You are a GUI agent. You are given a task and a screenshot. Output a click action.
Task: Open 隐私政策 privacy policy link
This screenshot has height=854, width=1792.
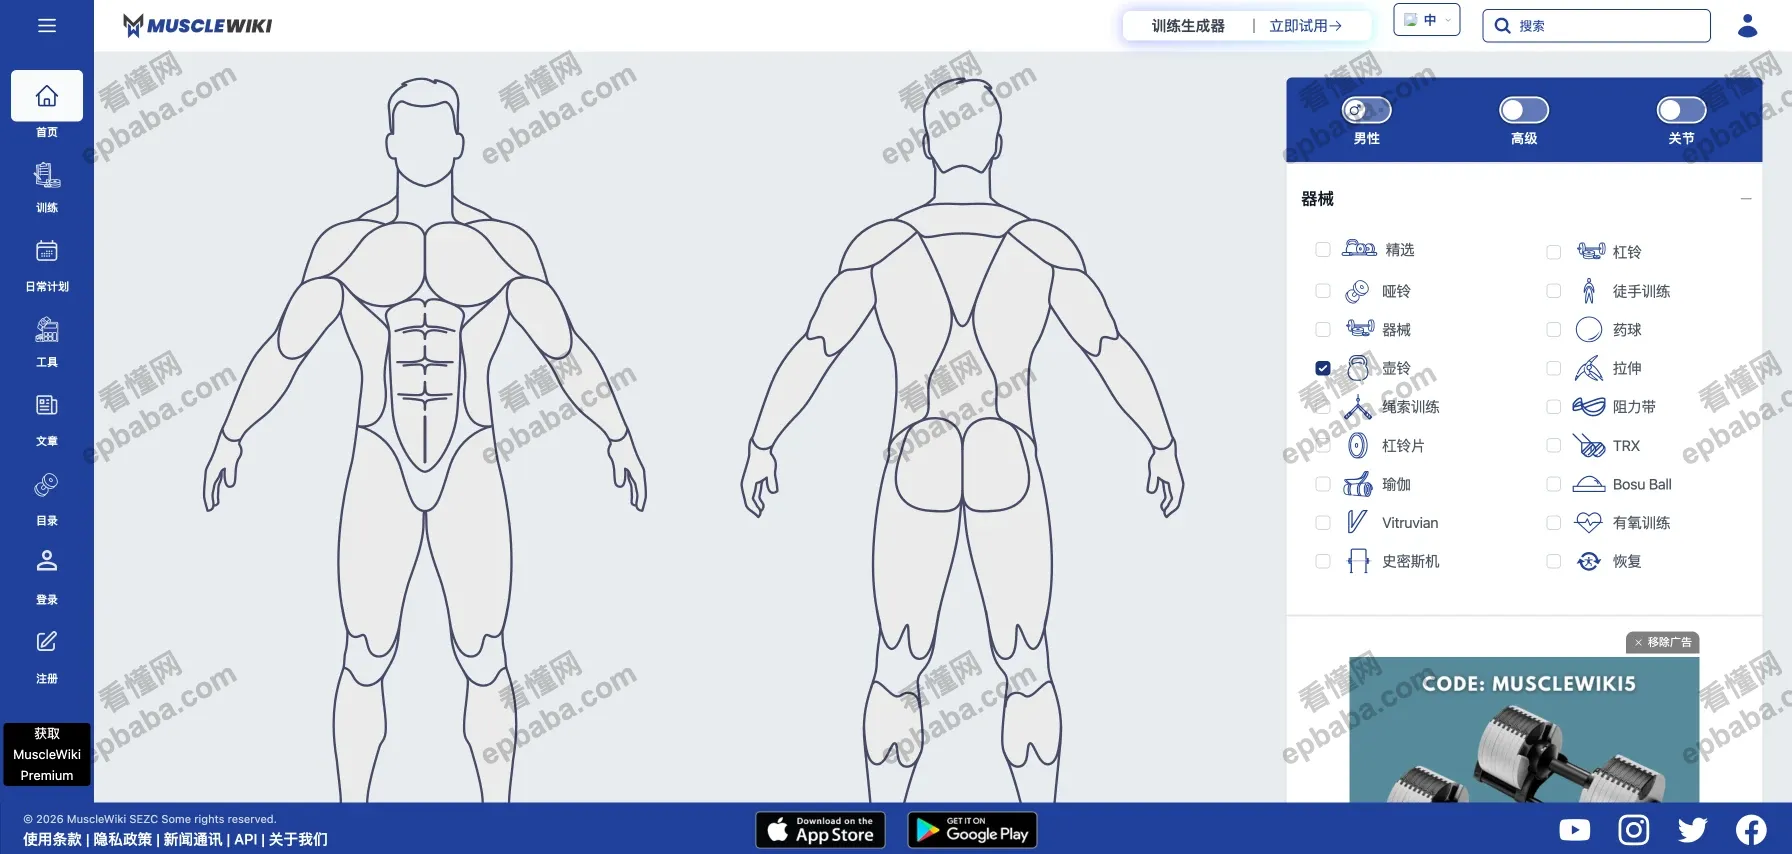click(x=123, y=839)
